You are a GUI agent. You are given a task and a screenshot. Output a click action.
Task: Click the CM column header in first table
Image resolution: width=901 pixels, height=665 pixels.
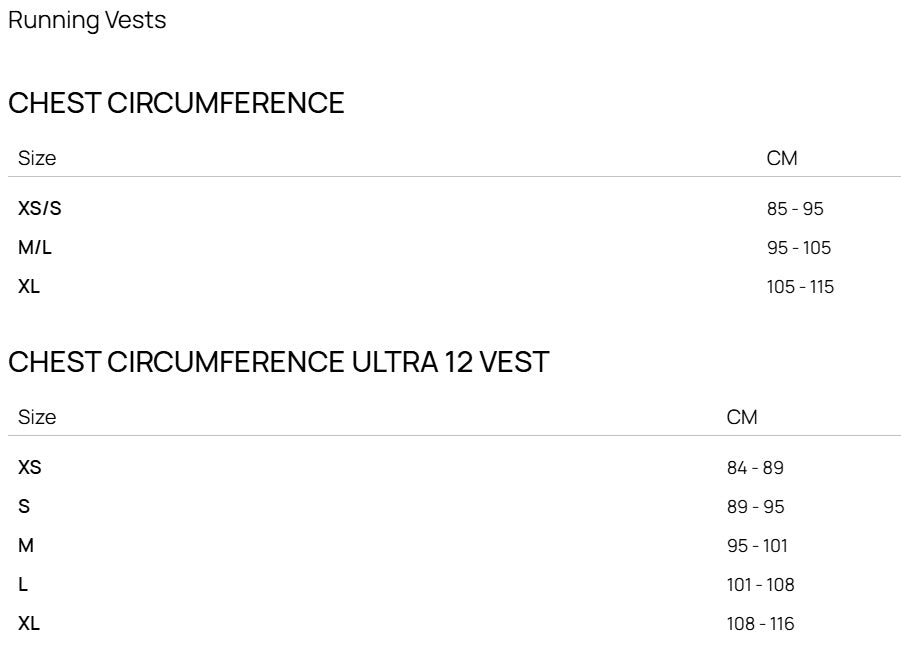point(781,158)
